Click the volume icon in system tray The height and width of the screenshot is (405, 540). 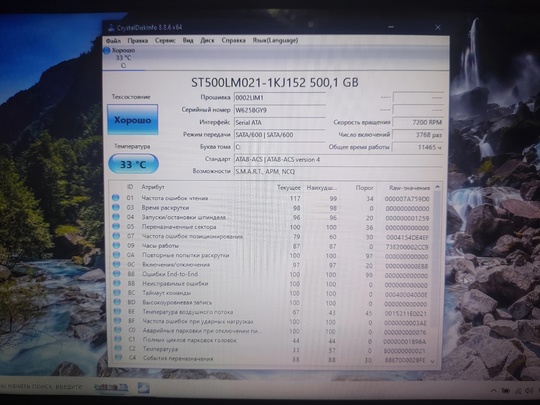(529, 390)
